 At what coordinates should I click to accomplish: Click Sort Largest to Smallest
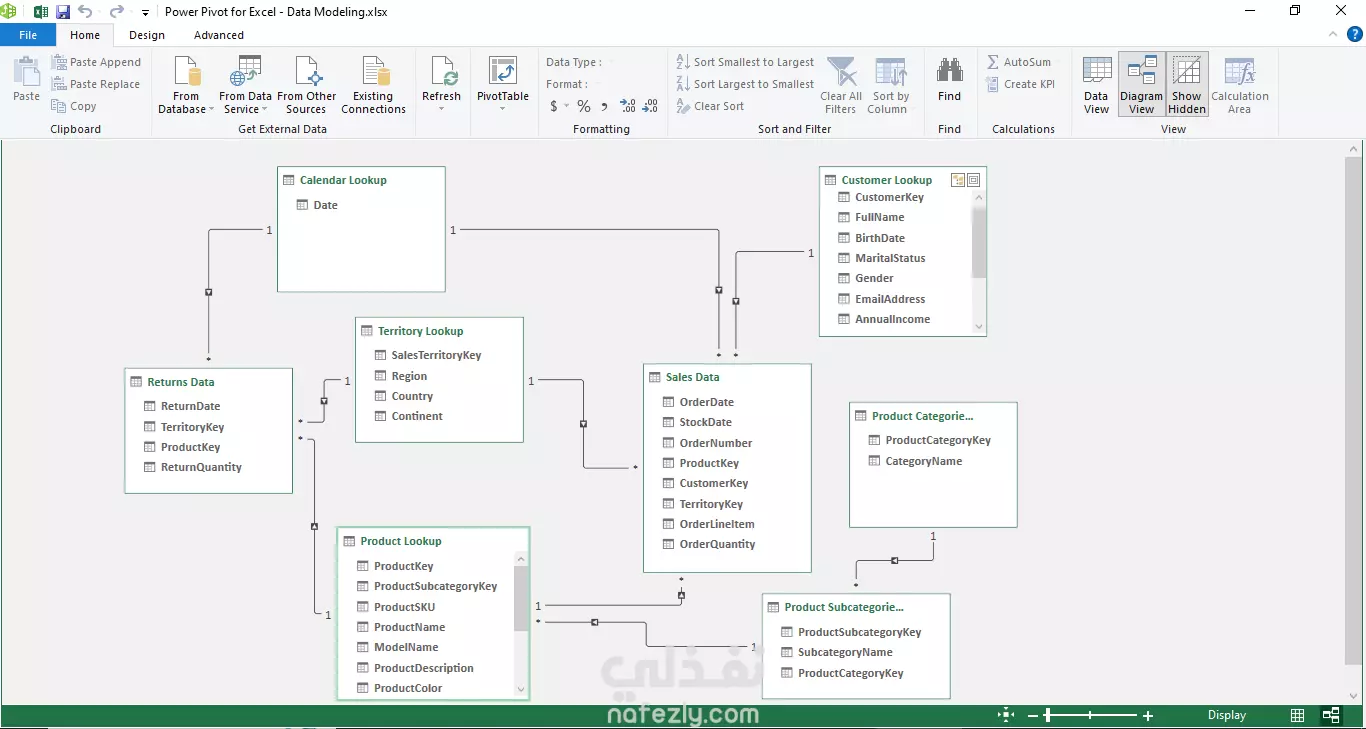coord(745,84)
